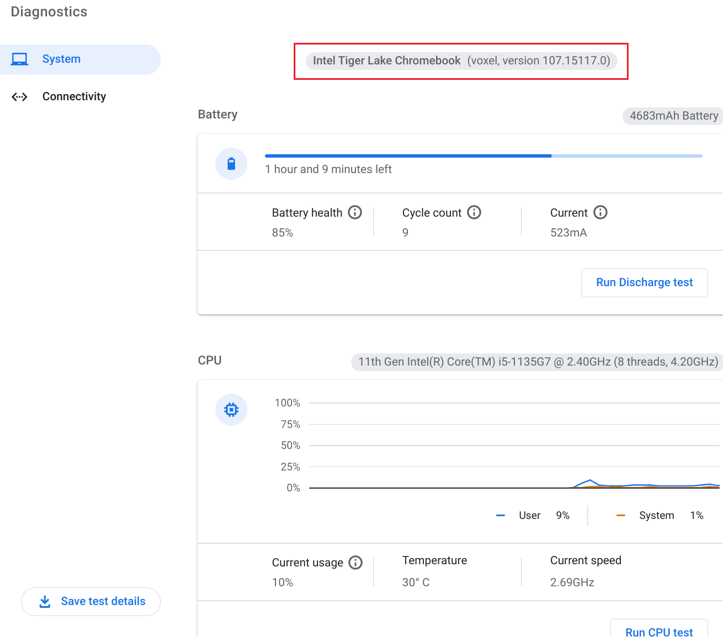Click the laptop System icon in sidebar
The height and width of the screenshot is (644, 723).
point(19,59)
